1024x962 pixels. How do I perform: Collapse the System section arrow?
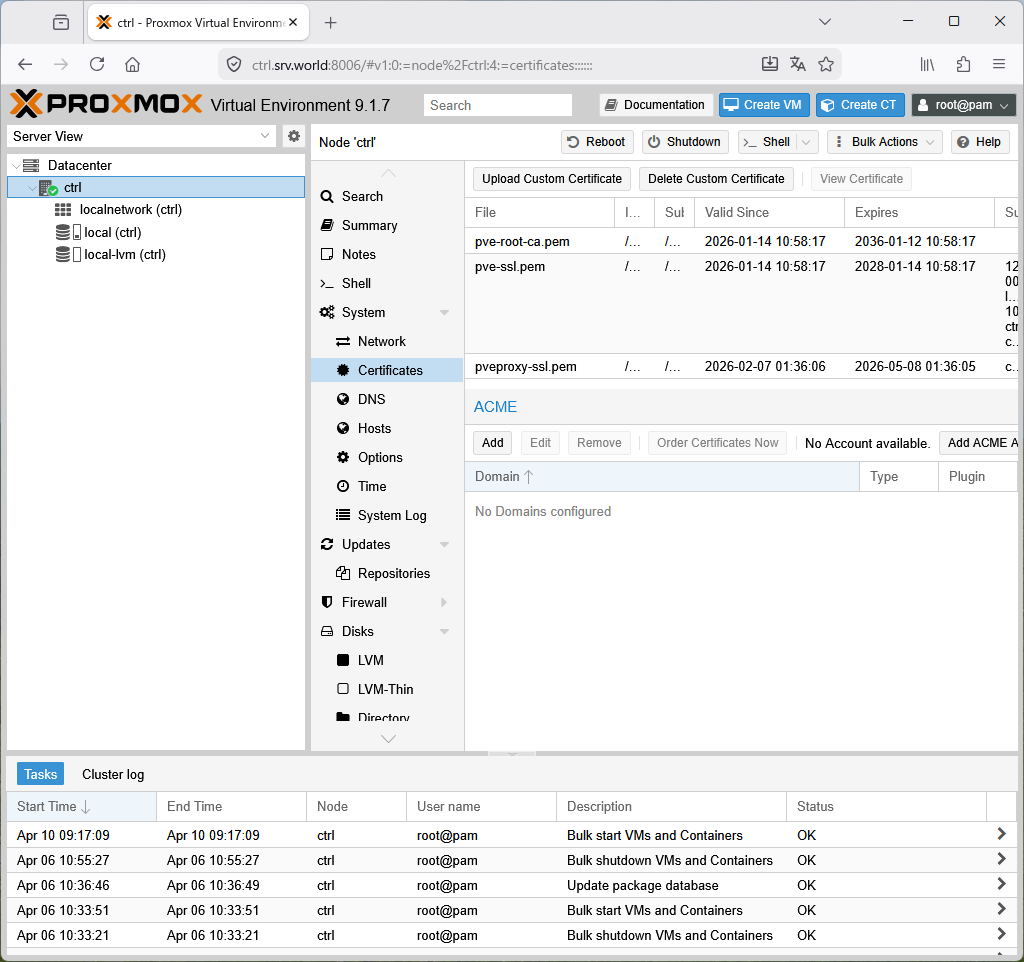pyautogui.click(x=444, y=313)
